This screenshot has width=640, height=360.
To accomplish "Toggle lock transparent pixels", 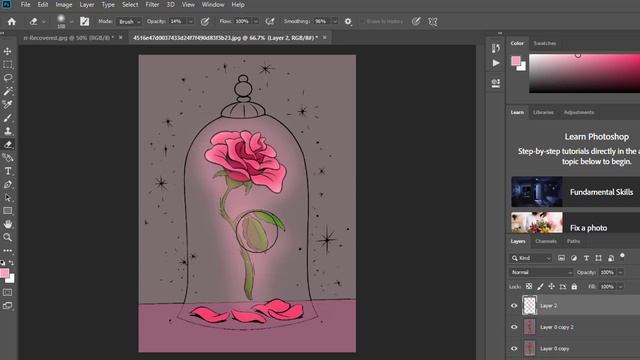I will pos(529,287).
